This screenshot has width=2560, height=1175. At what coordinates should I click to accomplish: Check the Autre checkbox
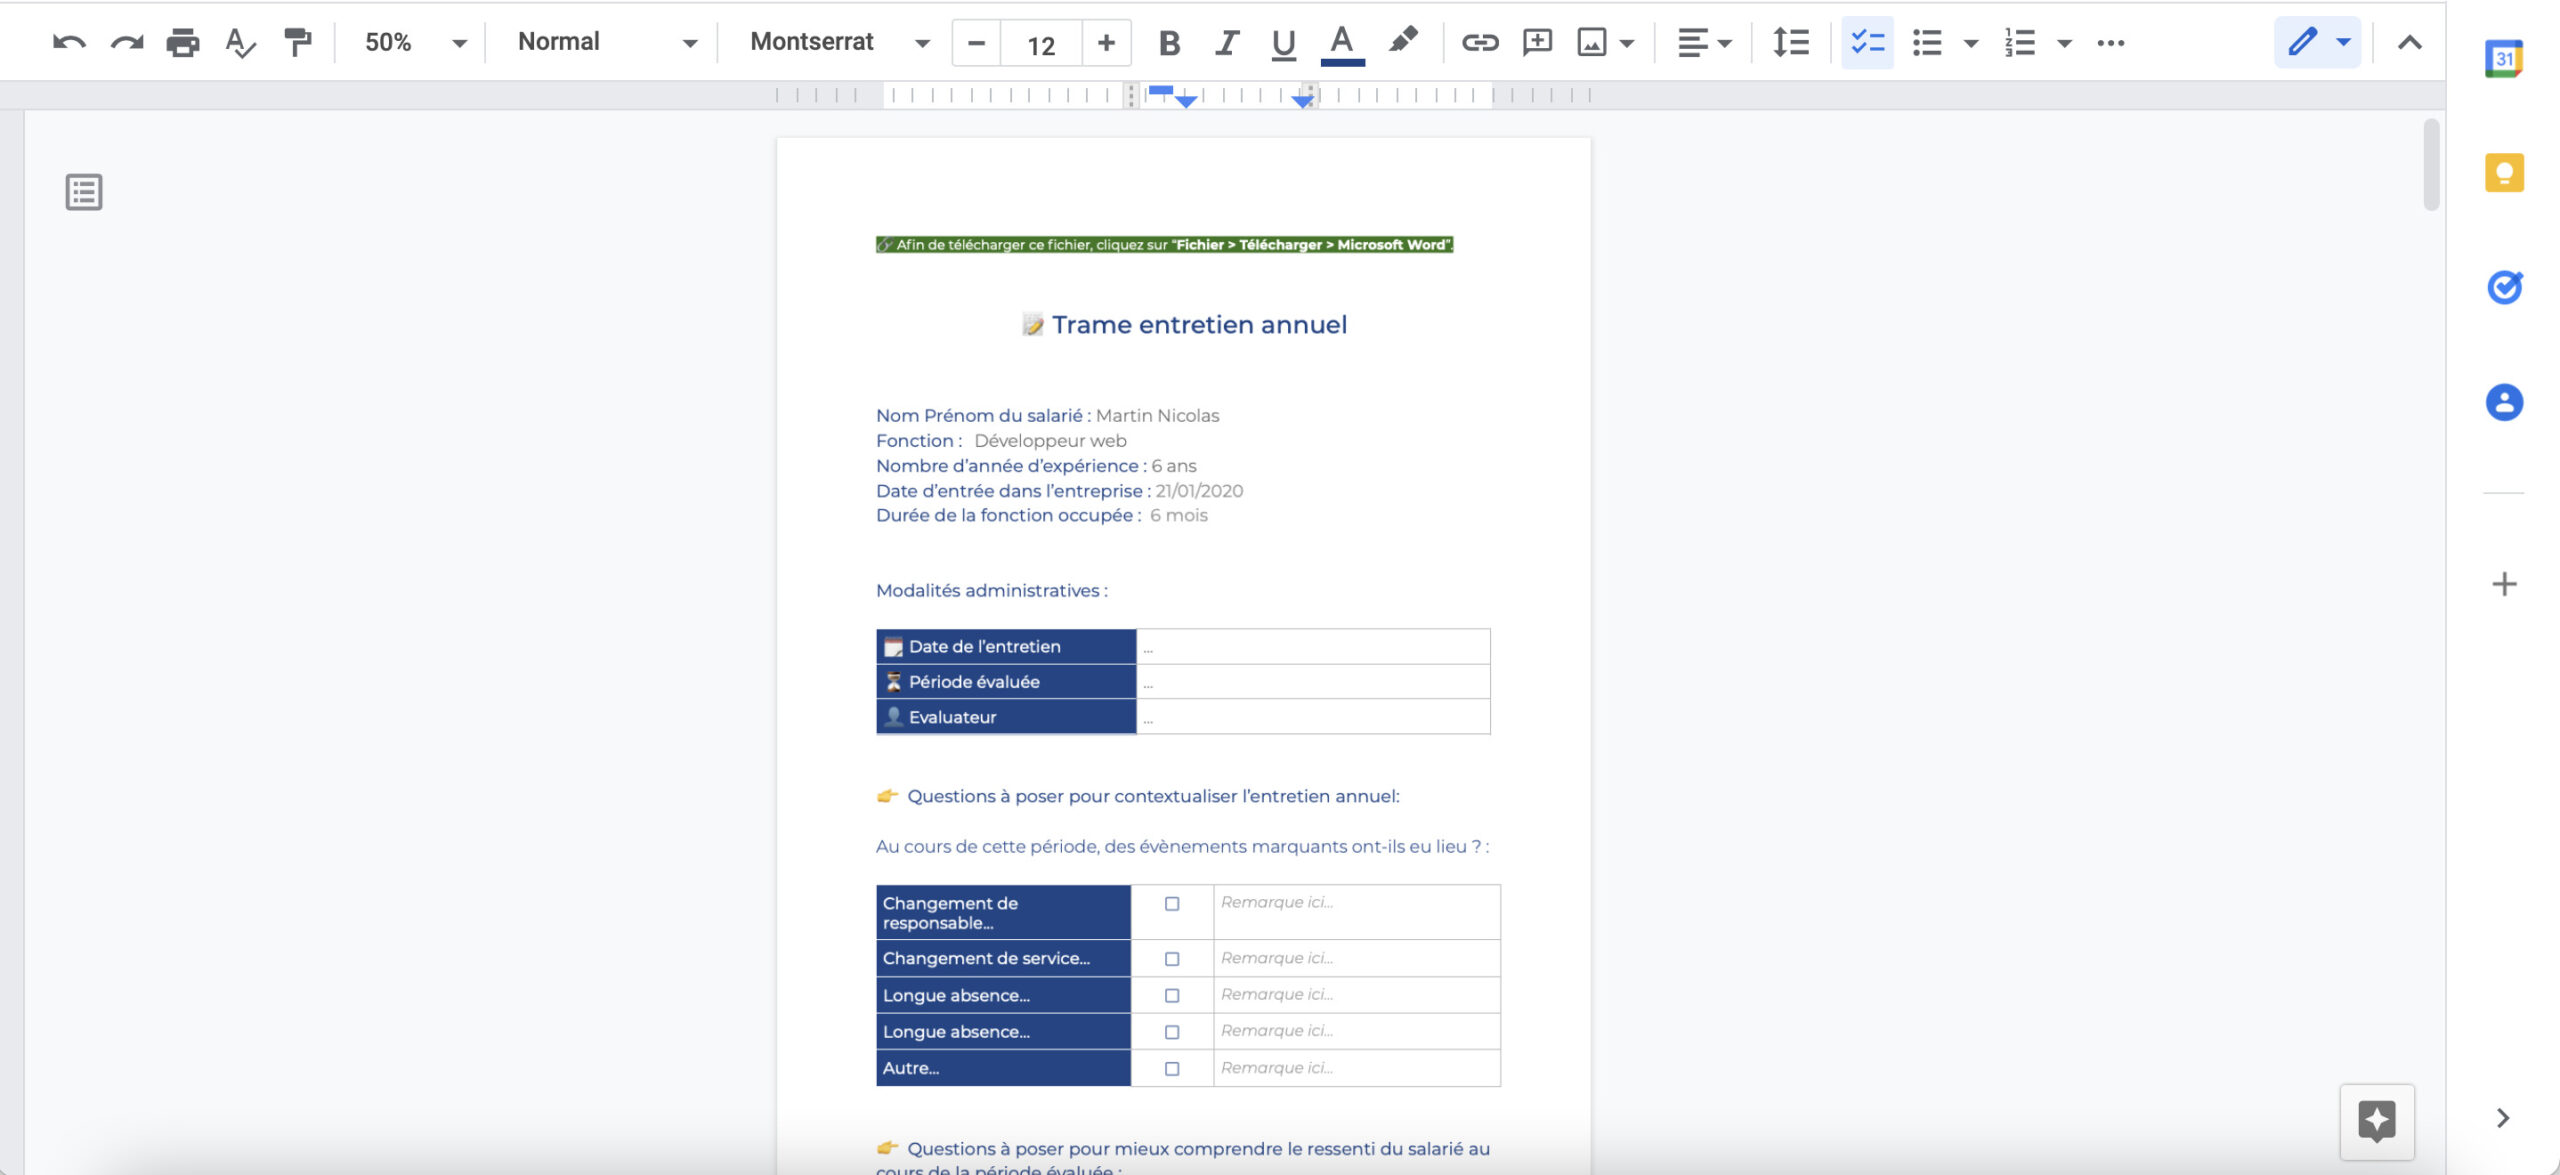click(1172, 1069)
